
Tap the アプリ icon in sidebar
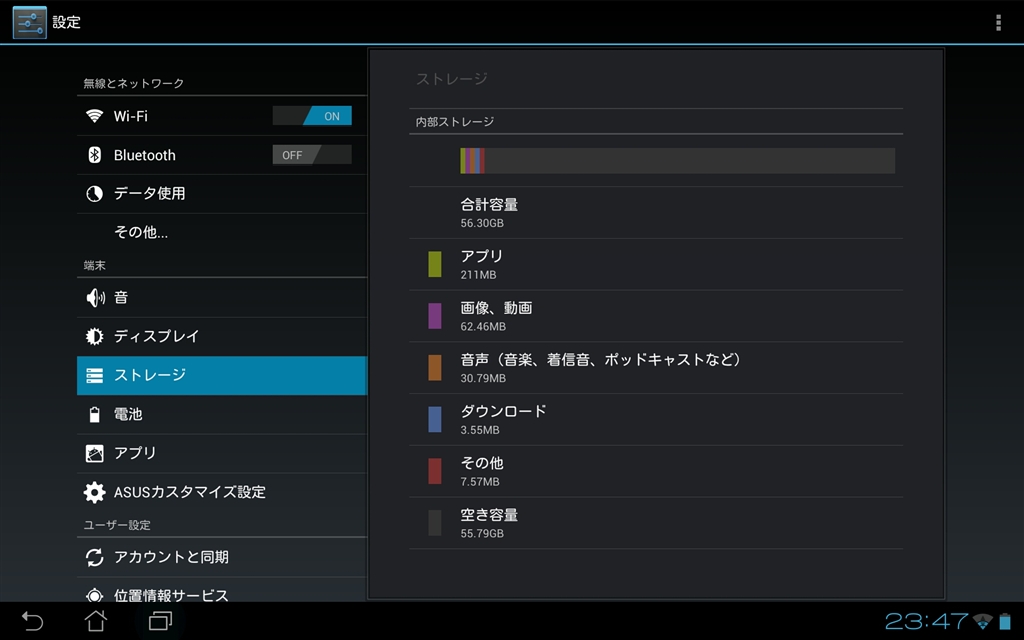pos(95,453)
